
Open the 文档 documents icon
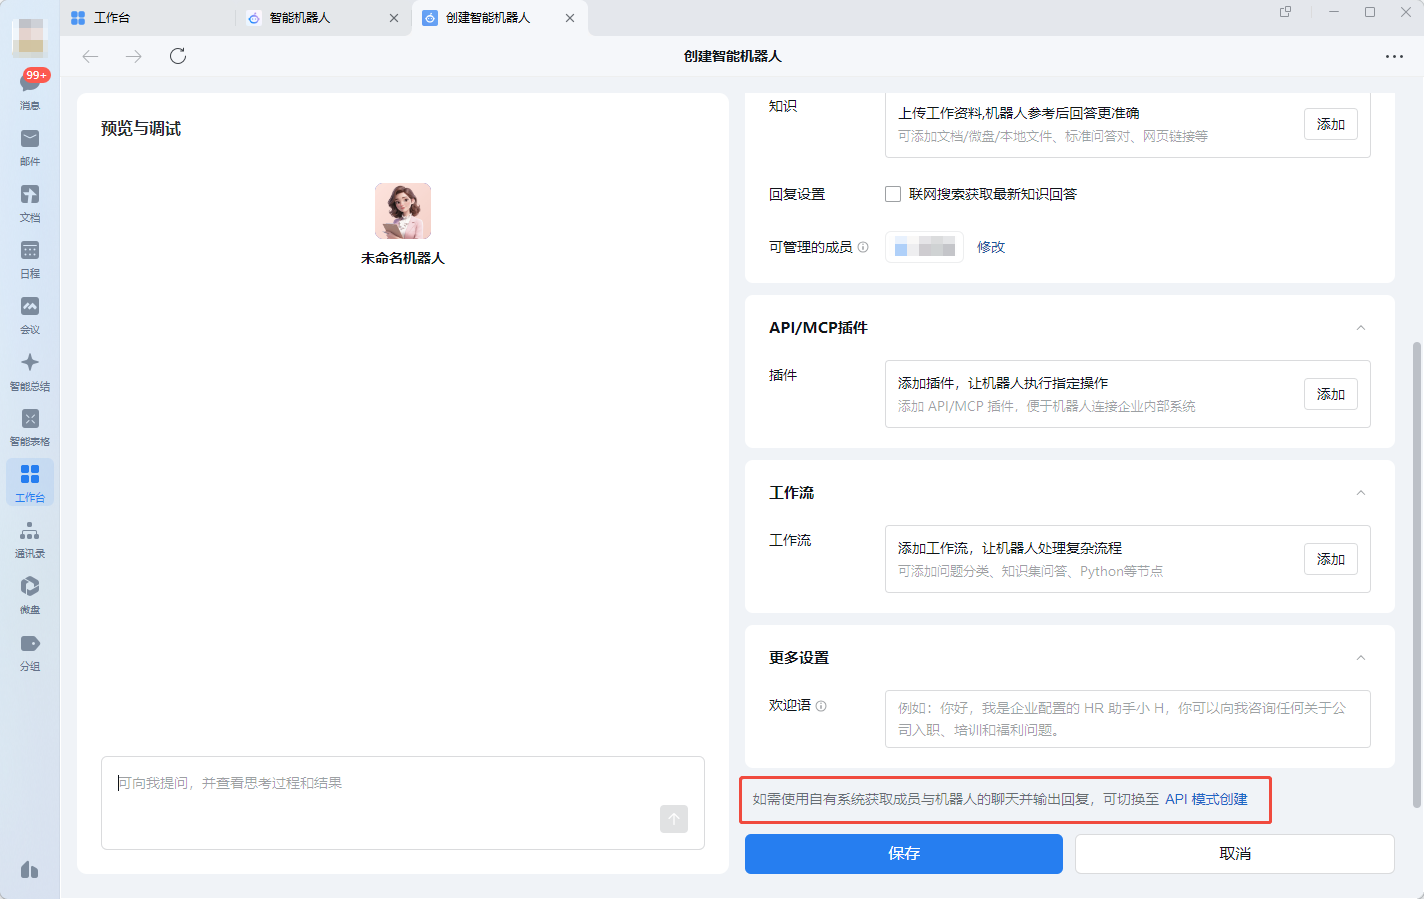pos(30,196)
